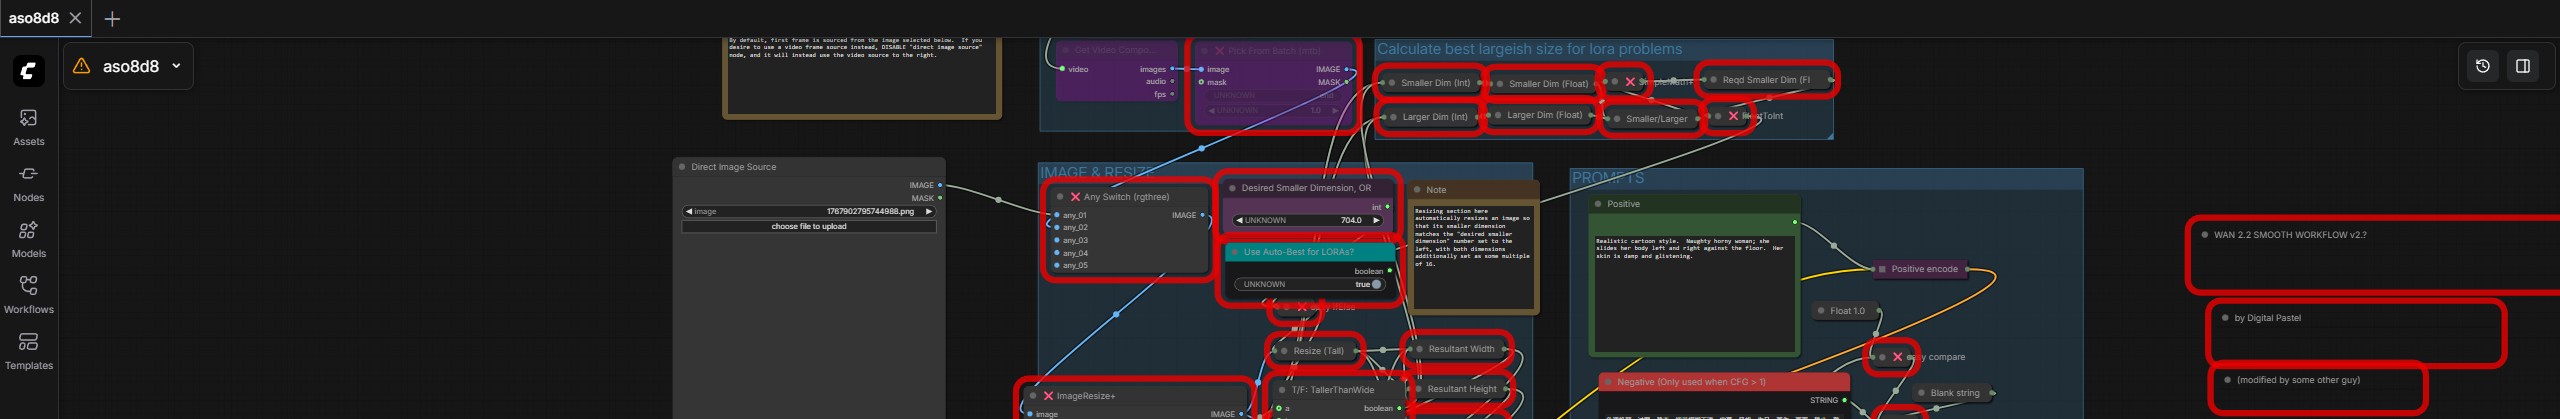Open the Assets sidebar panel

[28, 127]
